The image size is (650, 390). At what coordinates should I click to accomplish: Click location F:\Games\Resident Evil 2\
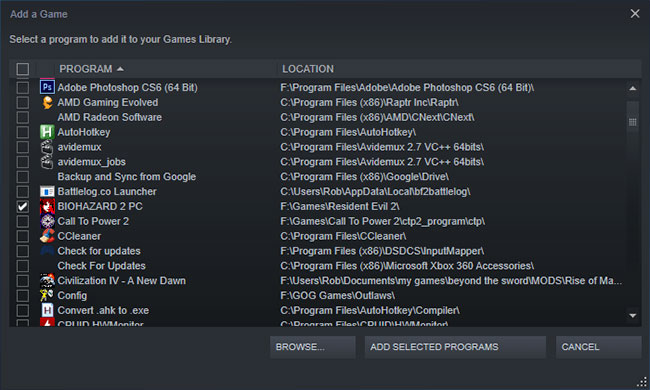click(340, 206)
